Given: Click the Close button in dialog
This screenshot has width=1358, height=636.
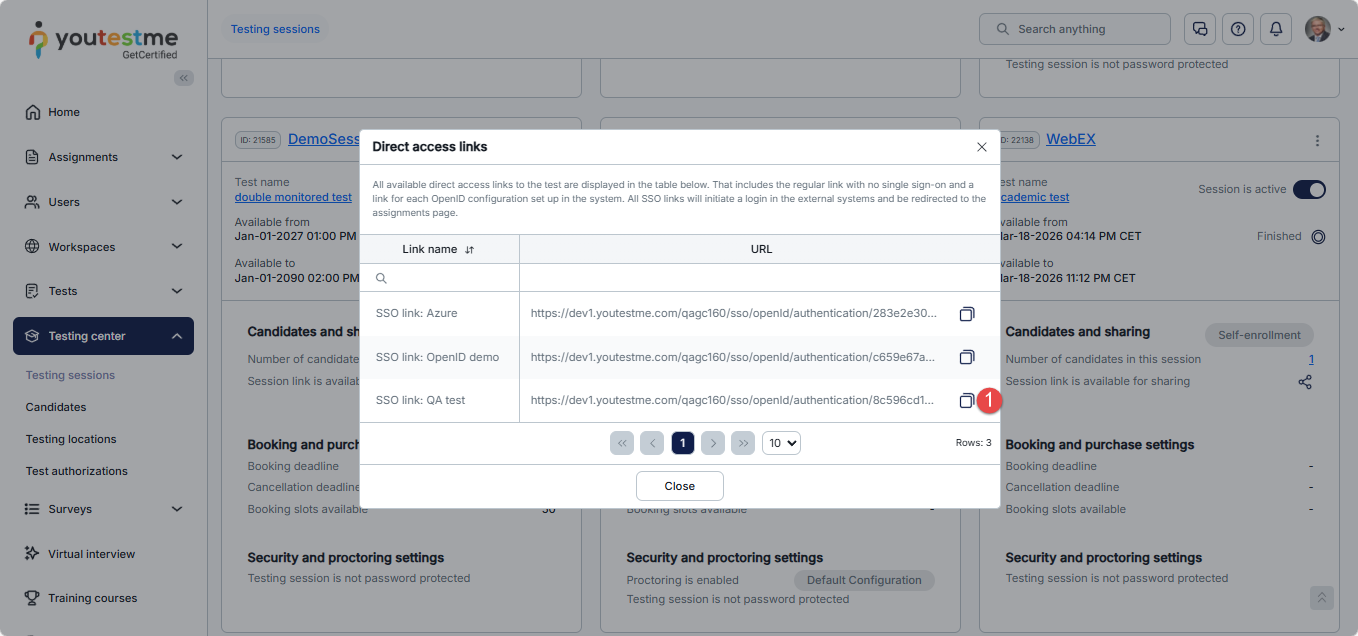Looking at the screenshot, I should click(x=679, y=486).
